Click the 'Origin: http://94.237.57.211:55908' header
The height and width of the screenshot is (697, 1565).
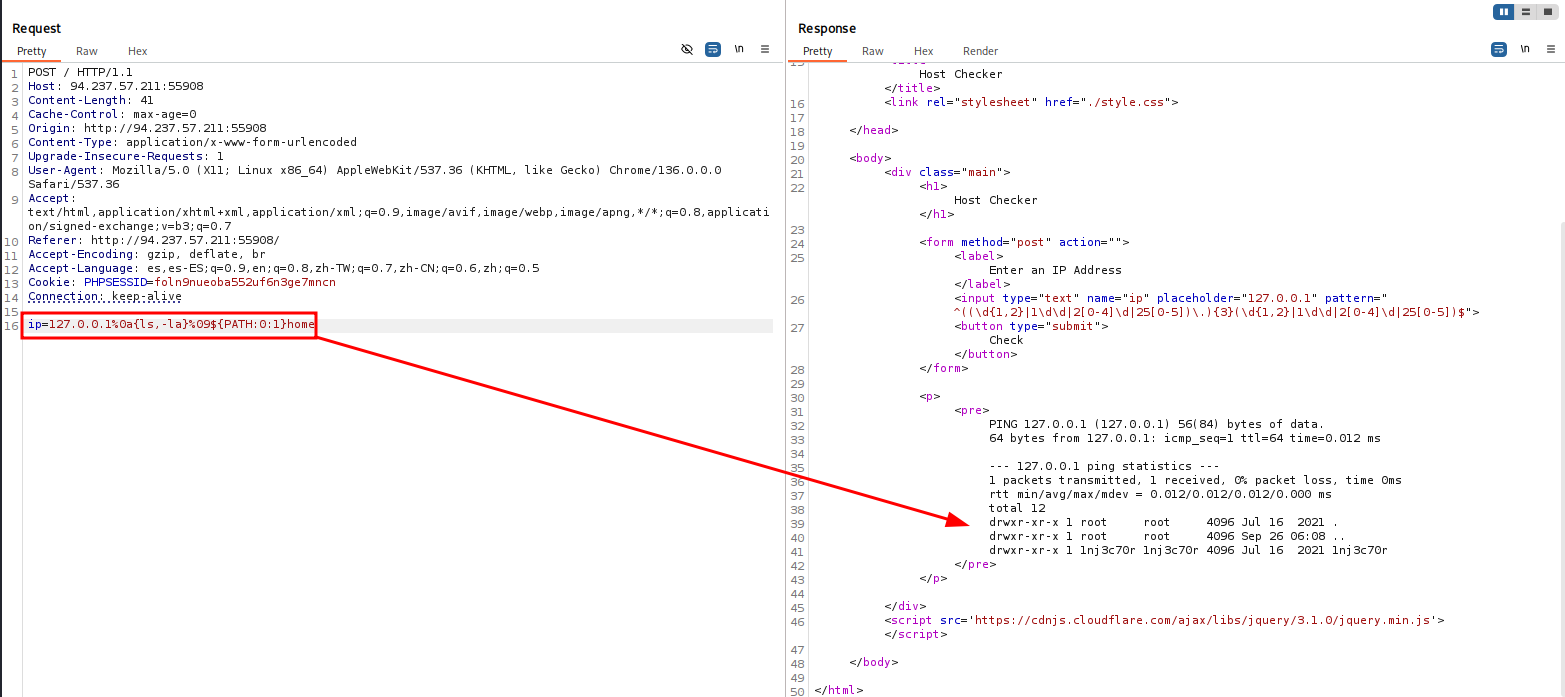click(147, 128)
